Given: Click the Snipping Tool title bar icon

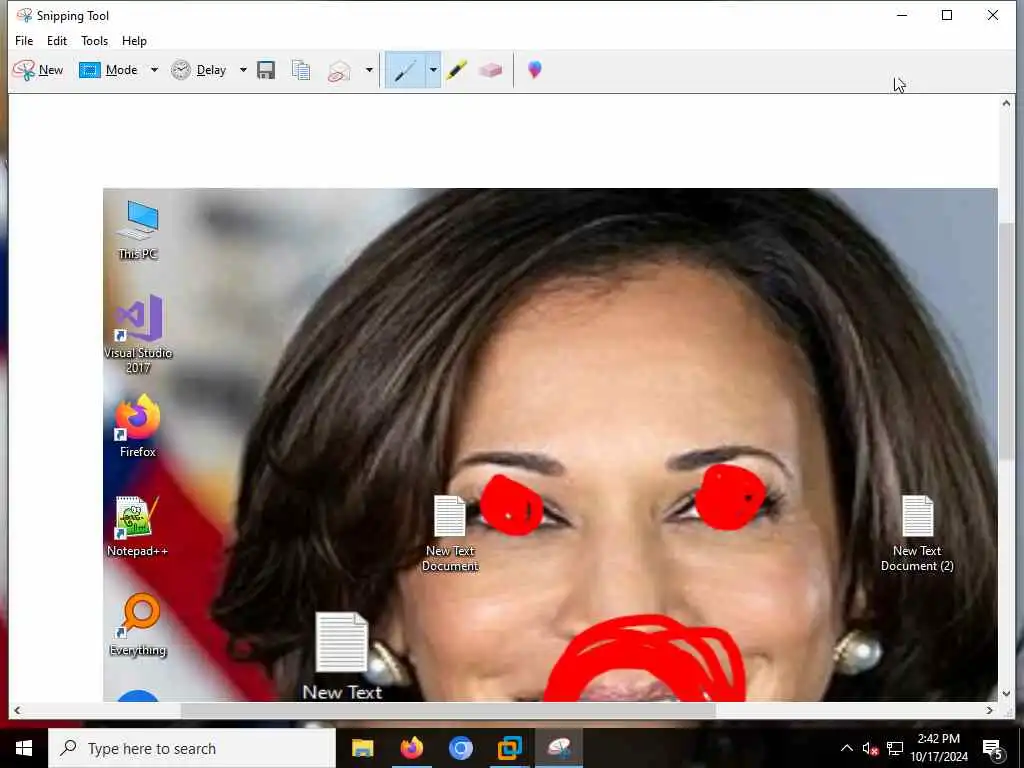Looking at the screenshot, I should tap(24, 15).
